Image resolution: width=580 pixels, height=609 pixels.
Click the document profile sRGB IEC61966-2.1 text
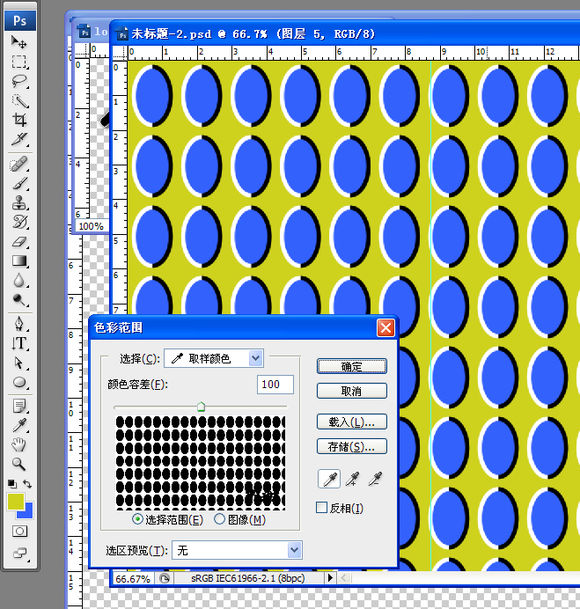(248, 578)
